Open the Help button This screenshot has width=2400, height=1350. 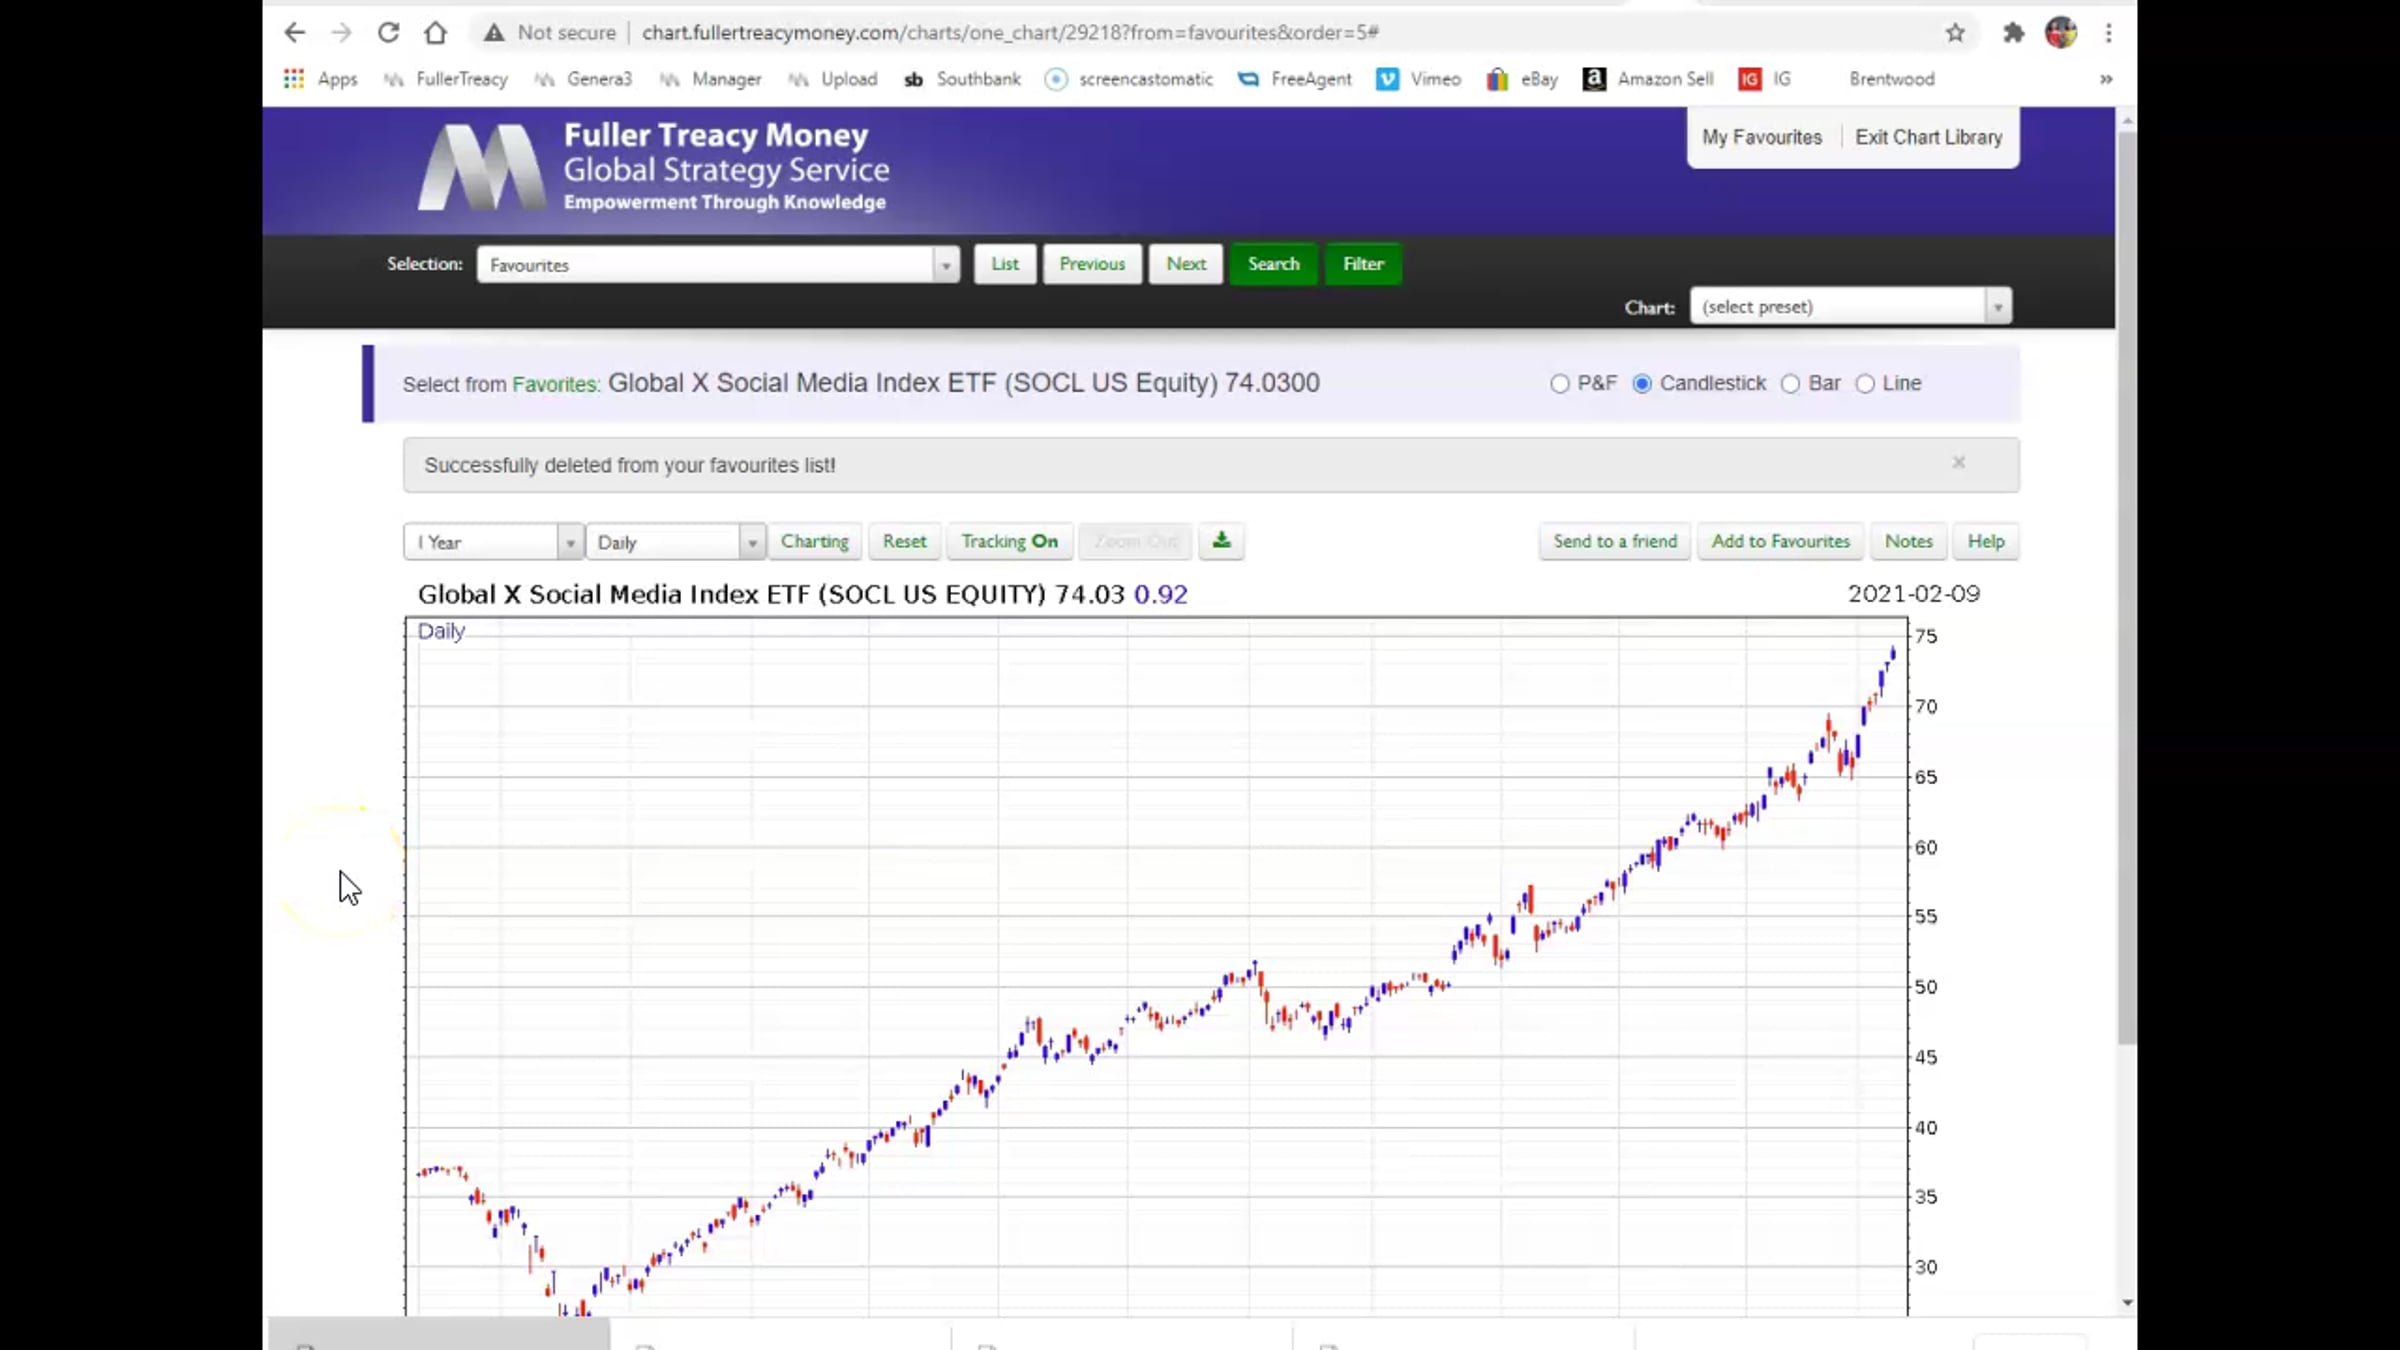pyautogui.click(x=1986, y=541)
